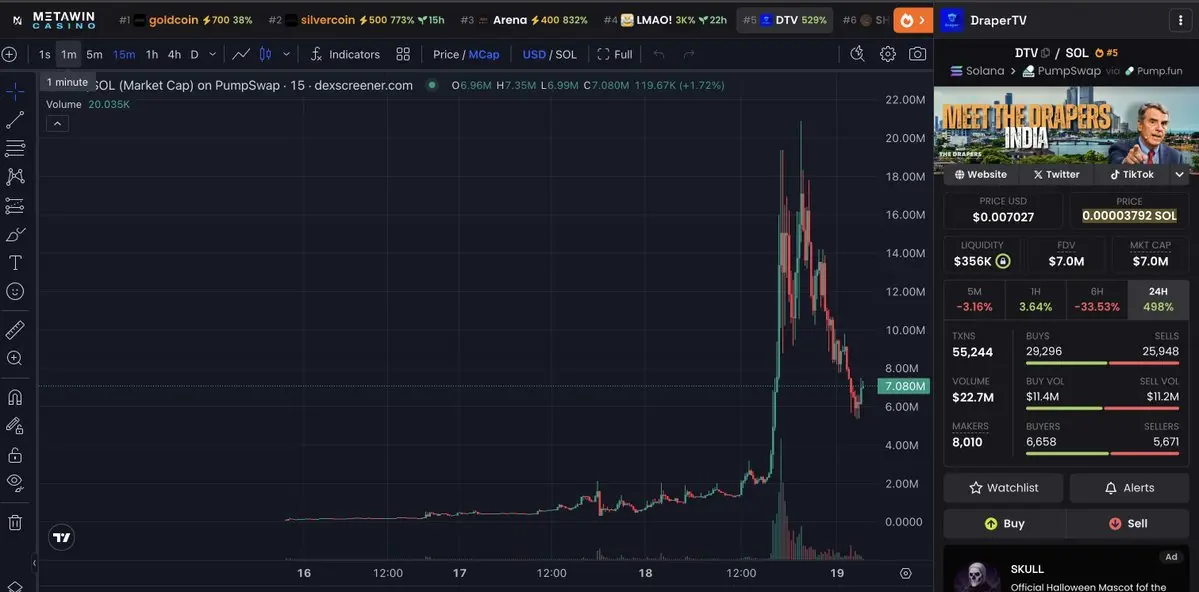Switch chart to MCap mode
Image resolution: width=1199 pixels, height=592 pixels.
coord(484,54)
